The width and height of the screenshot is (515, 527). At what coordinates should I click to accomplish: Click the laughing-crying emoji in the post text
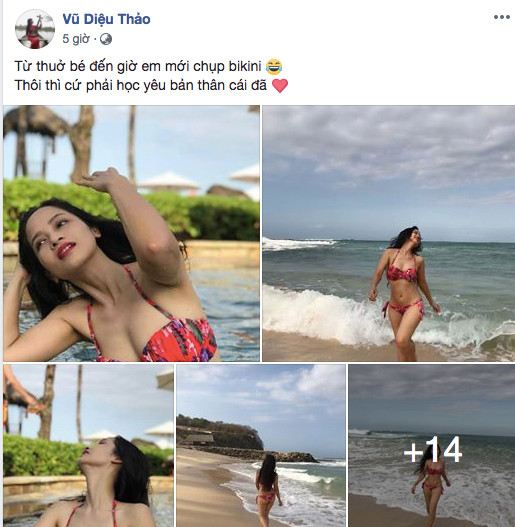tap(274, 67)
